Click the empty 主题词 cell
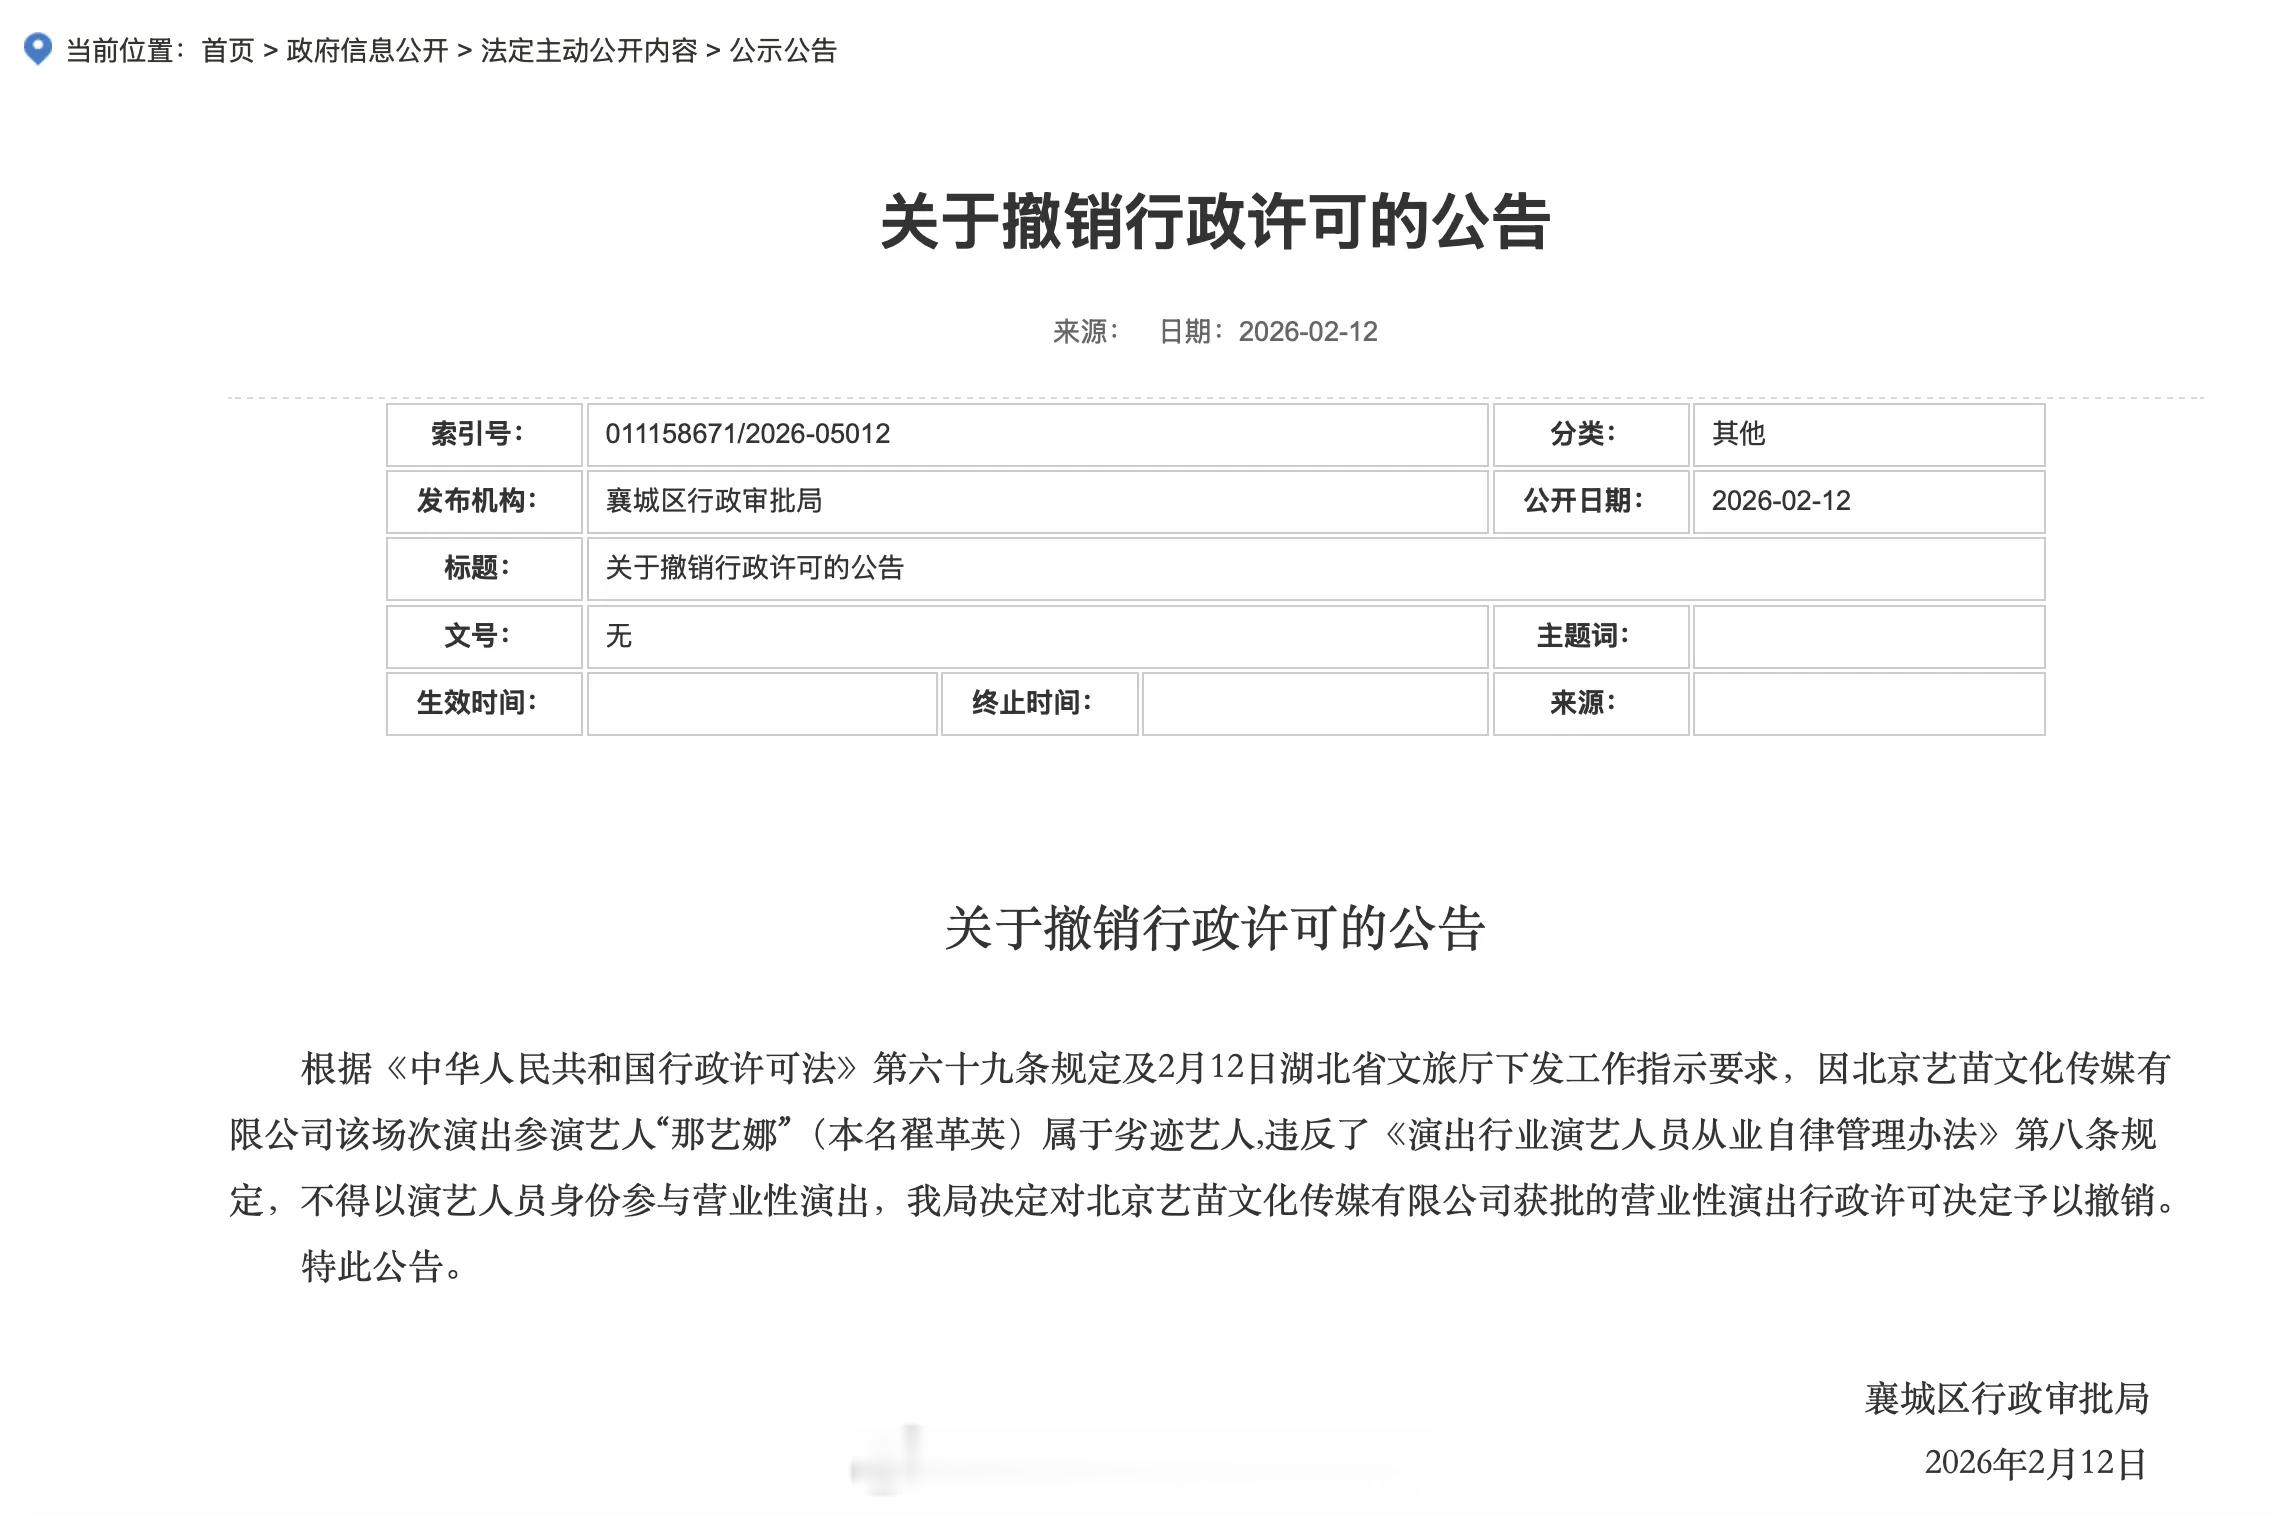This screenshot has height=1516, width=2272. tap(1868, 637)
